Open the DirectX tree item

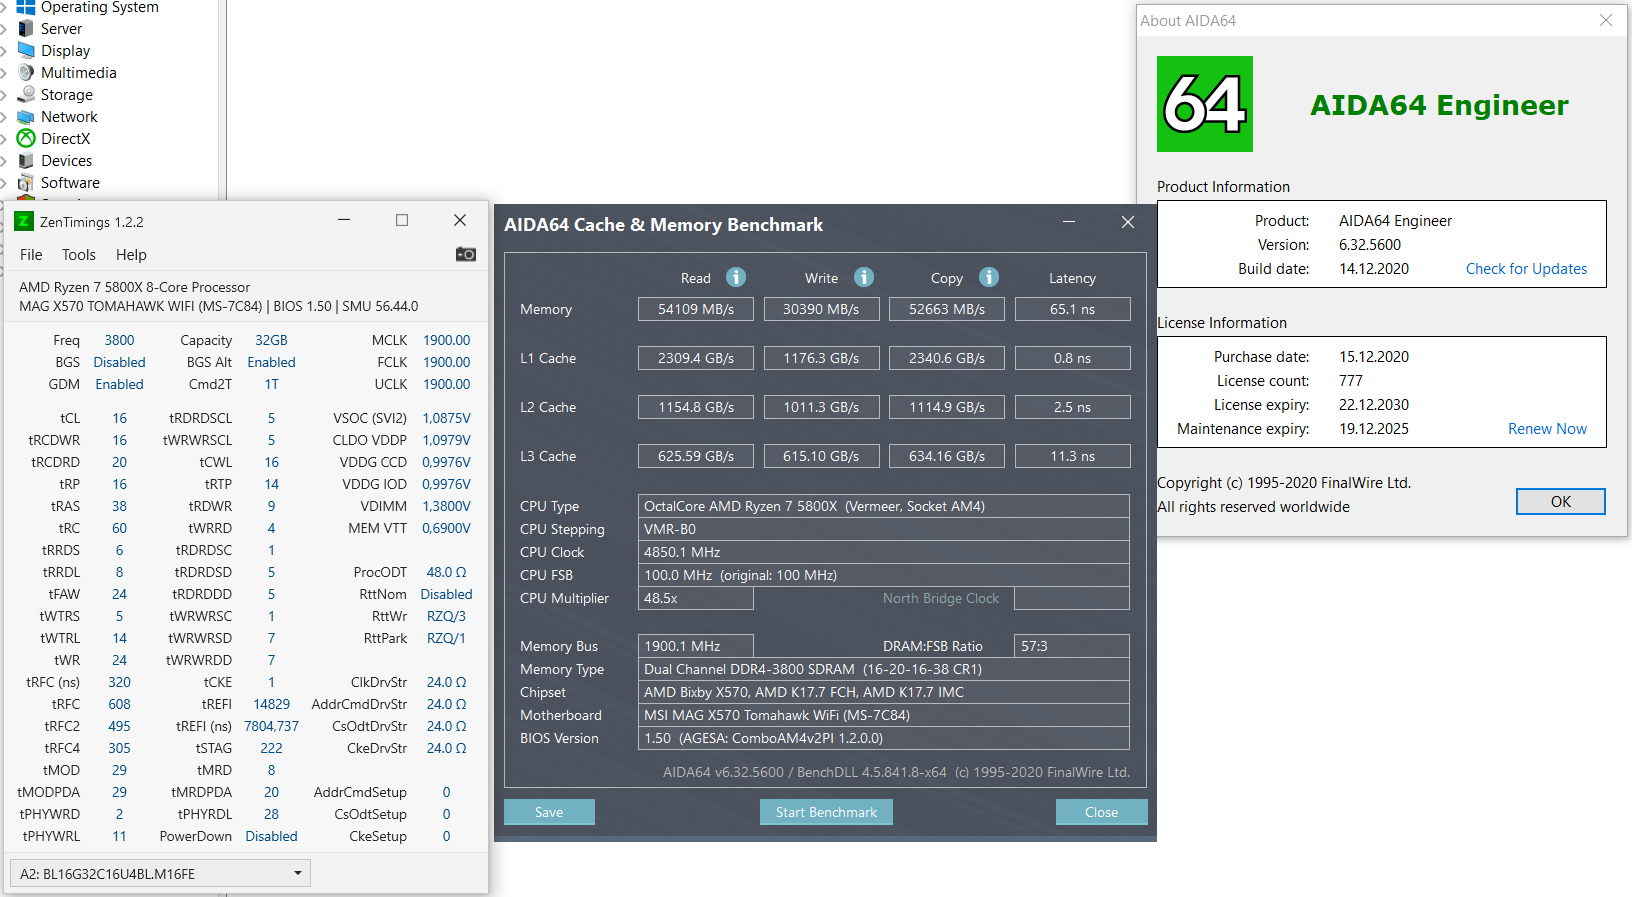coord(65,138)
